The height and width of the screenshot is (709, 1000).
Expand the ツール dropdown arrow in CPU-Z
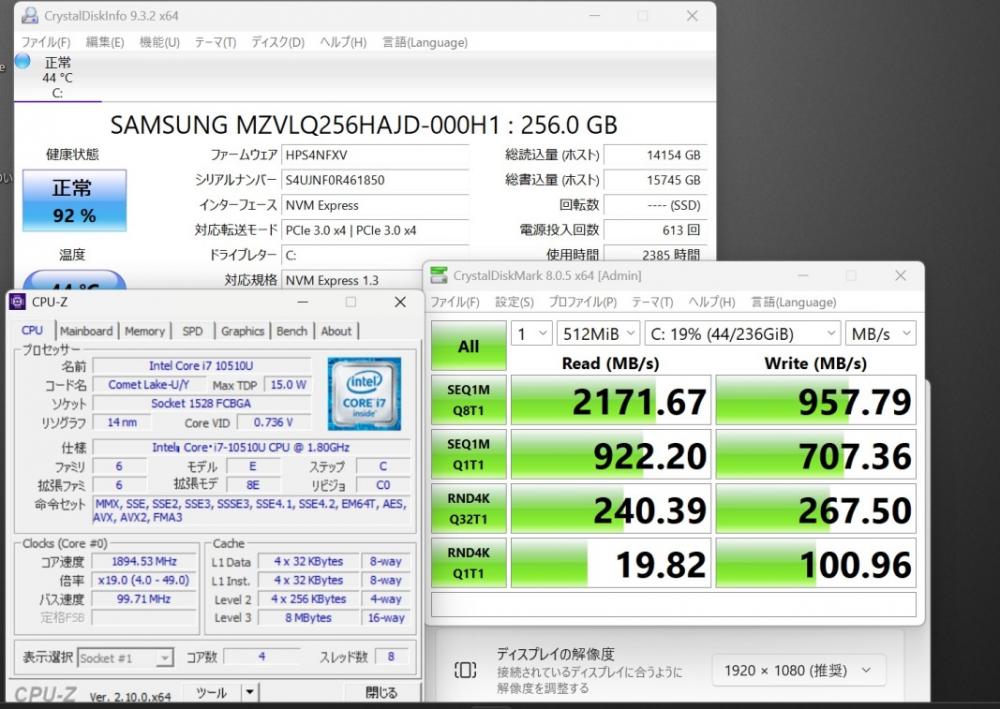tap(250, 692)
